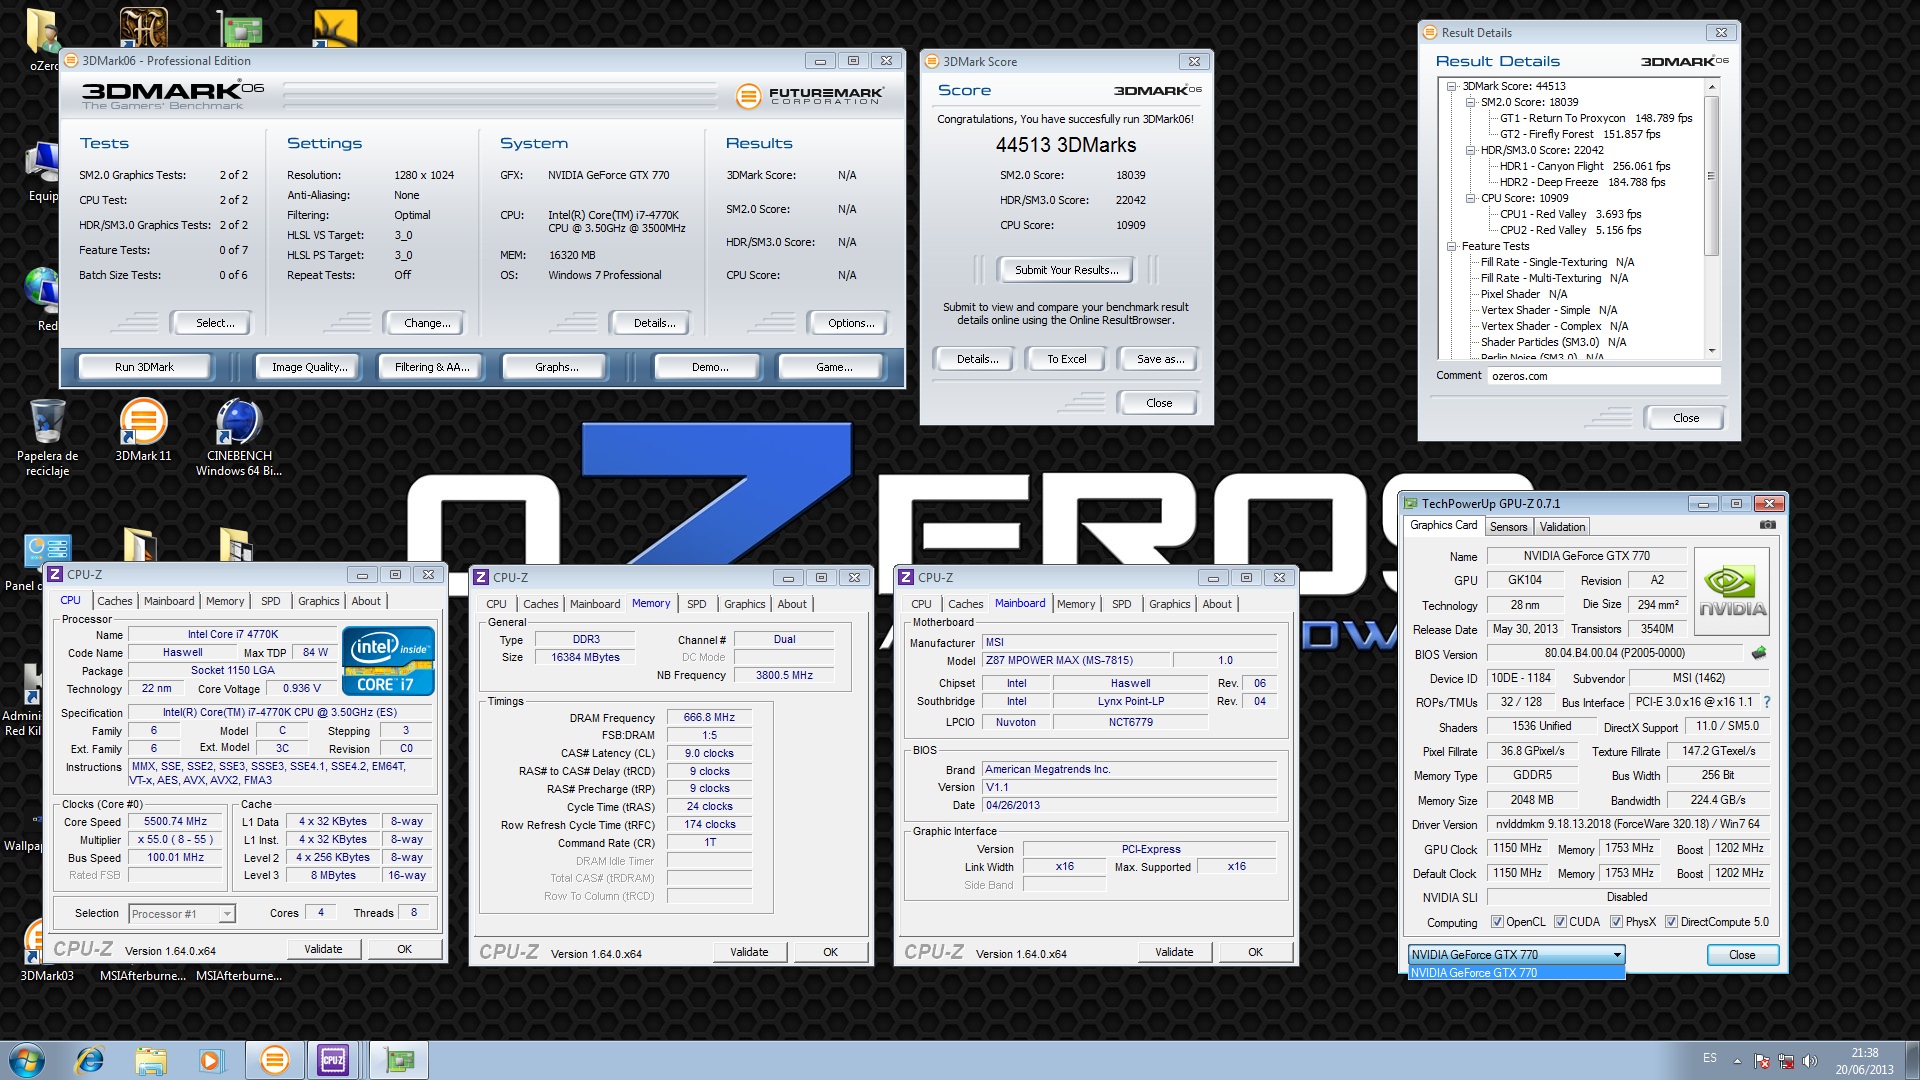Open the Red network desktop icon
This screenshot has width=1920, height=1080.
coord(43,298)
